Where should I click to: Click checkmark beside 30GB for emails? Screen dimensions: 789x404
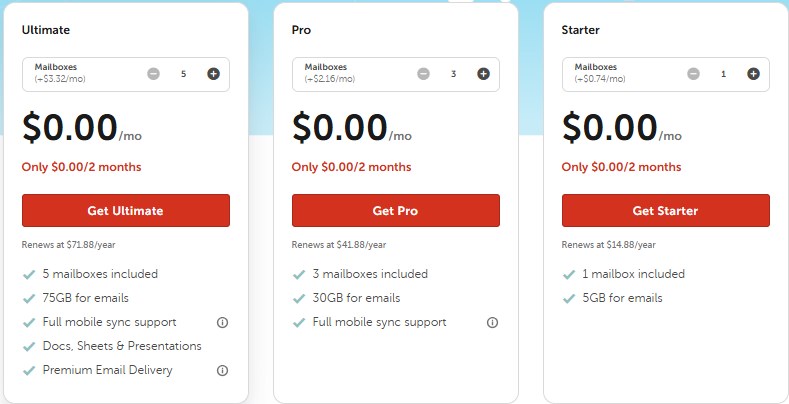[x=298, y=298]
